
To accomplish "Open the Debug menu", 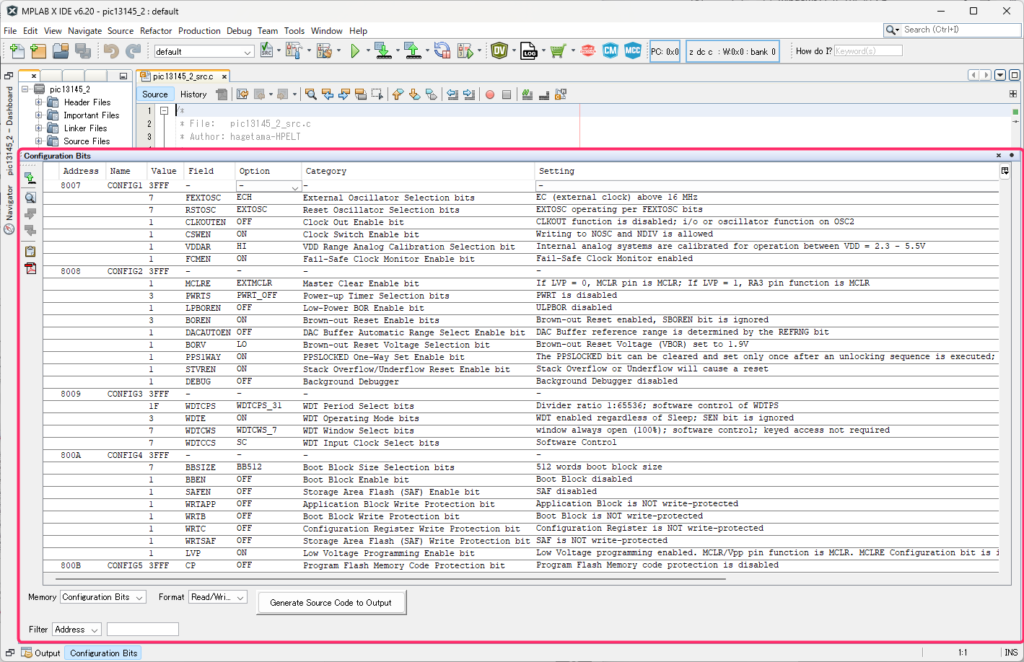I will tap(239, 31).
